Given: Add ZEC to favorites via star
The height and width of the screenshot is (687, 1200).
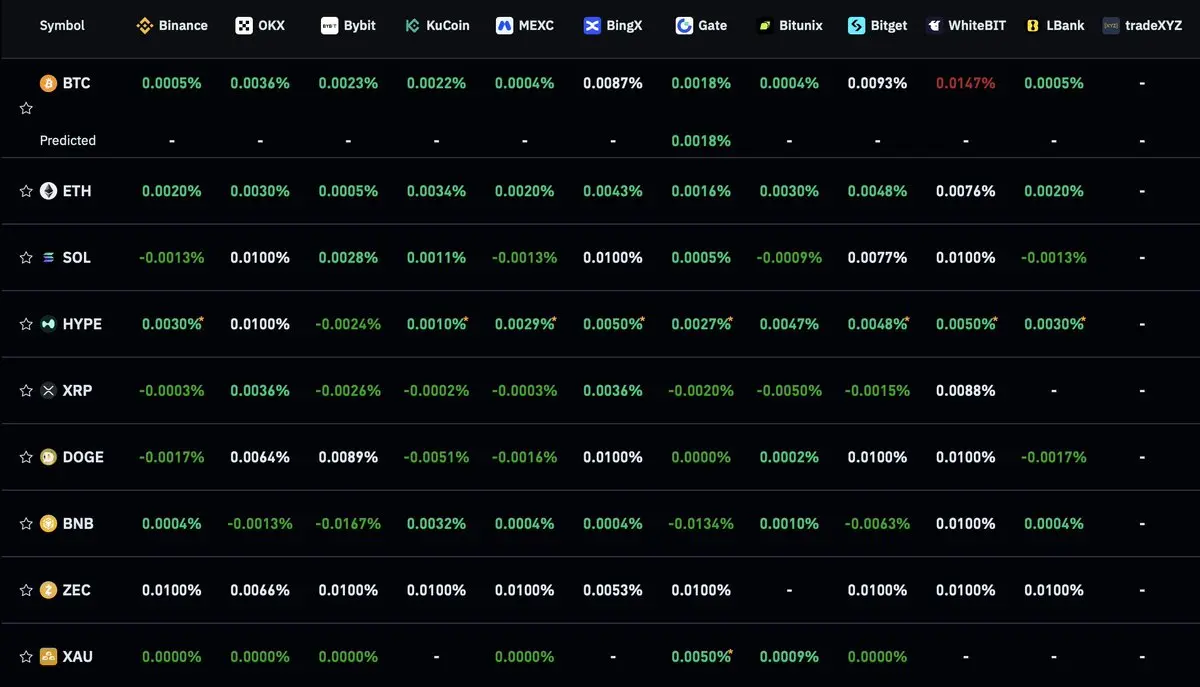Looking at the screenshot, I should tap(26, 590).
